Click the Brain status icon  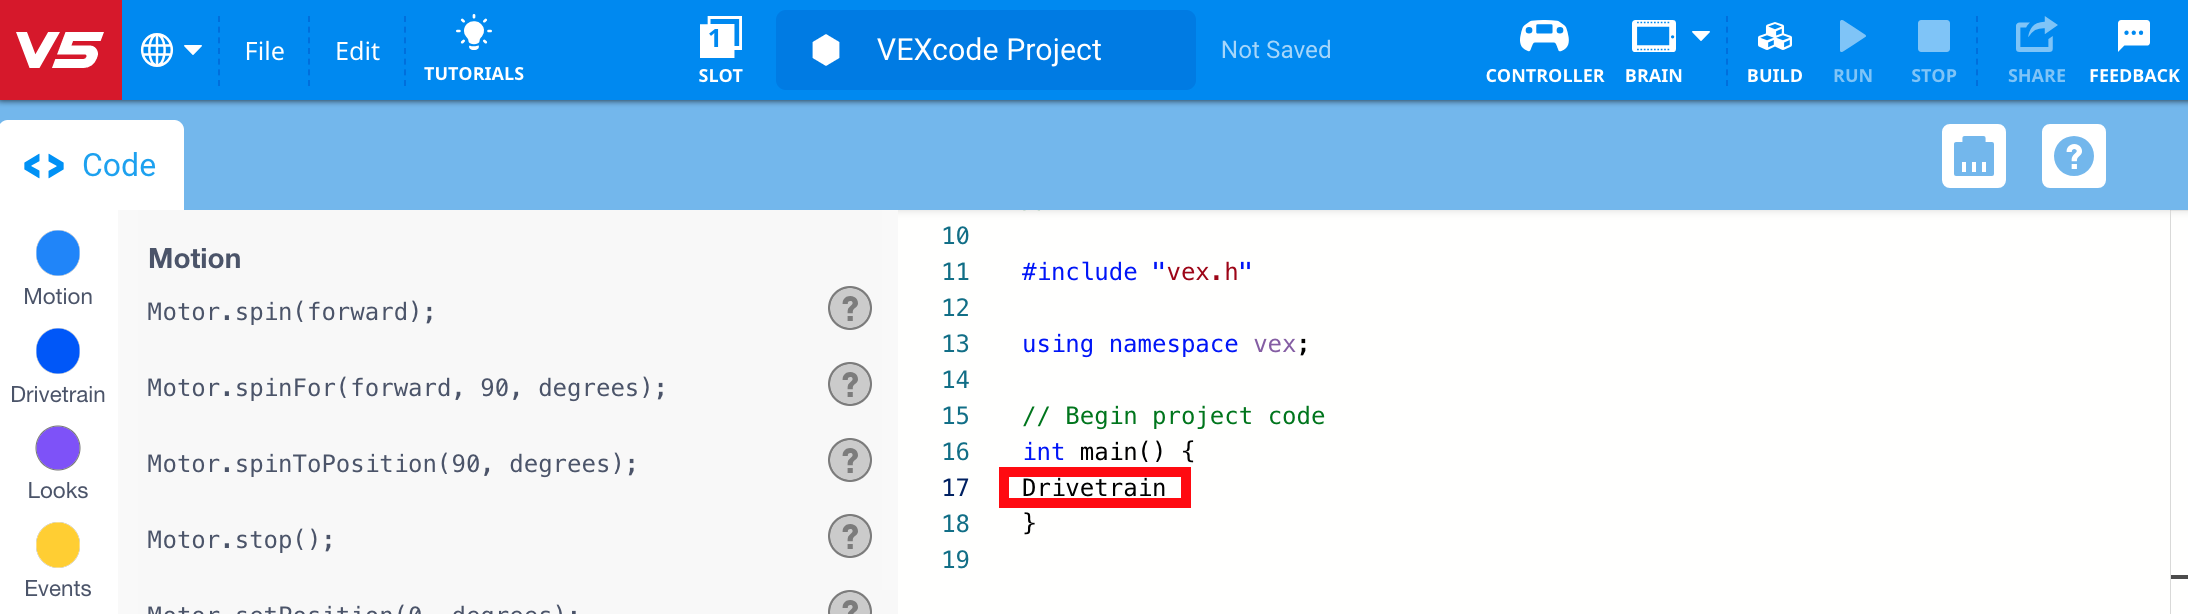point(1653,38)
